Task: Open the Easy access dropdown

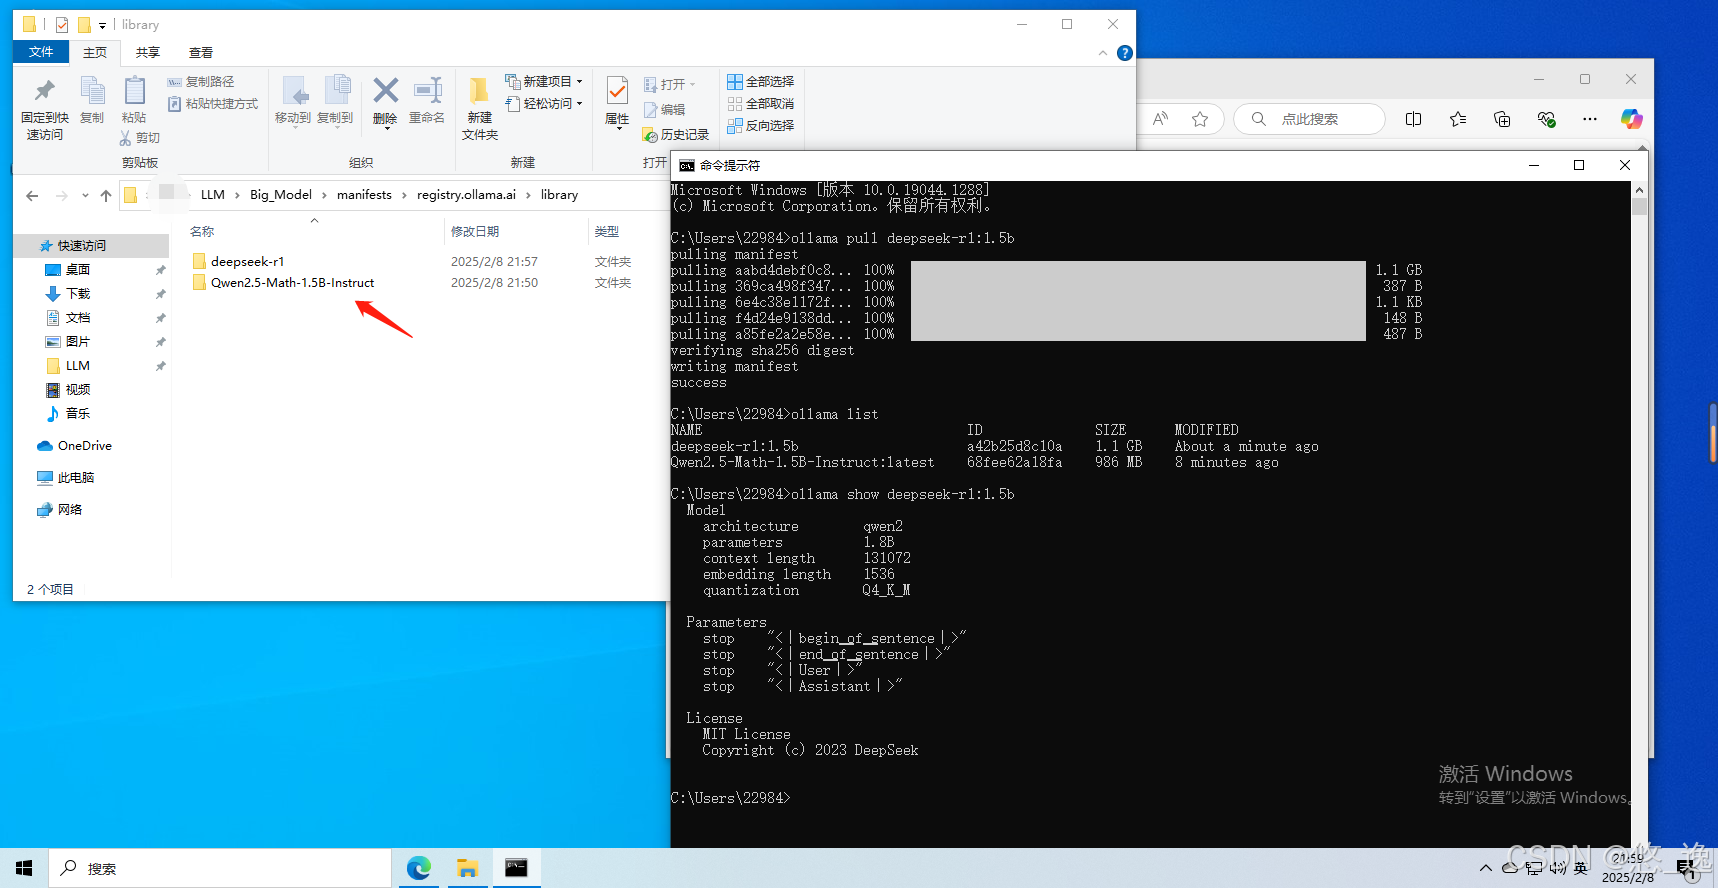Action: click(x=544, y=104)
